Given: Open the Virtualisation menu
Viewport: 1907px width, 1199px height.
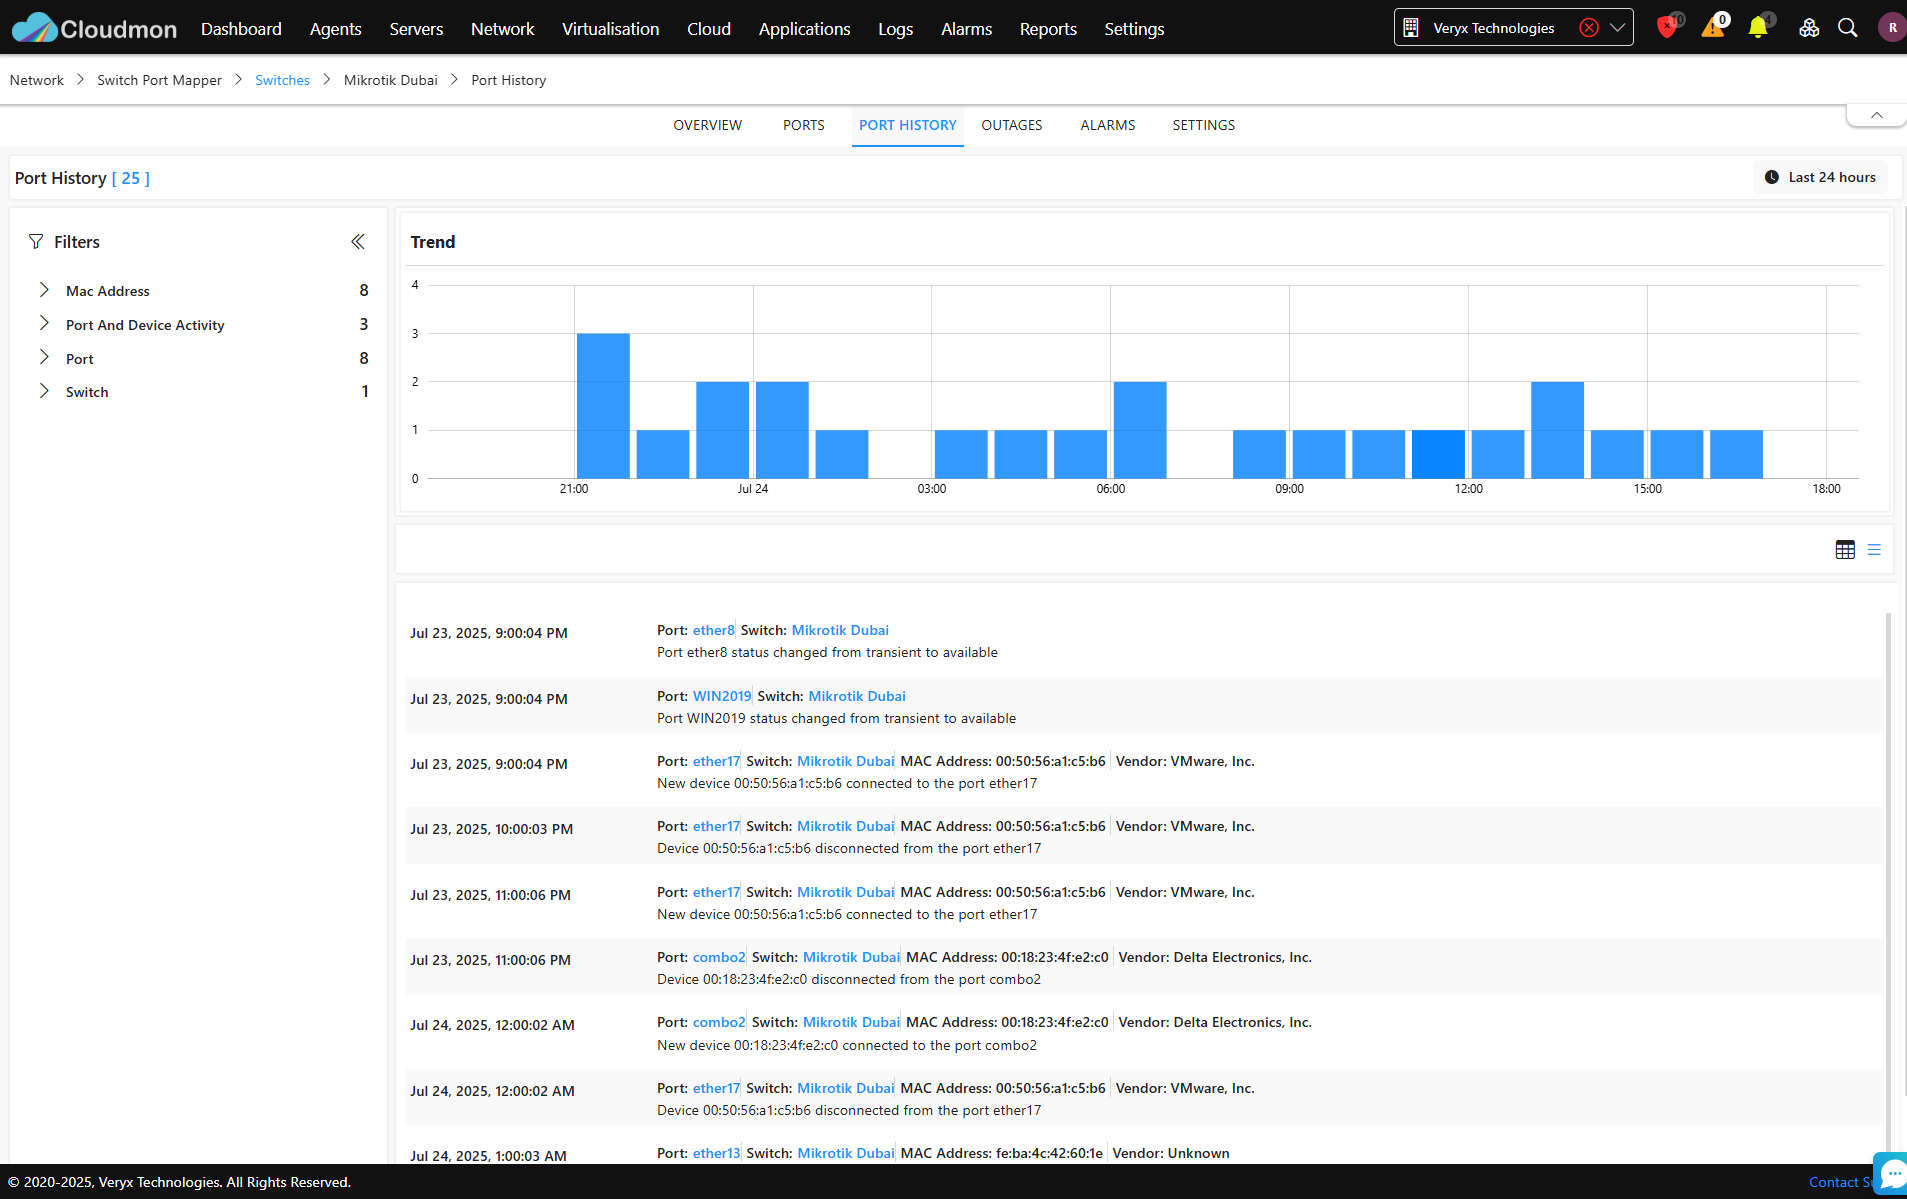Looking at the screenshot, I should point(610,29).
